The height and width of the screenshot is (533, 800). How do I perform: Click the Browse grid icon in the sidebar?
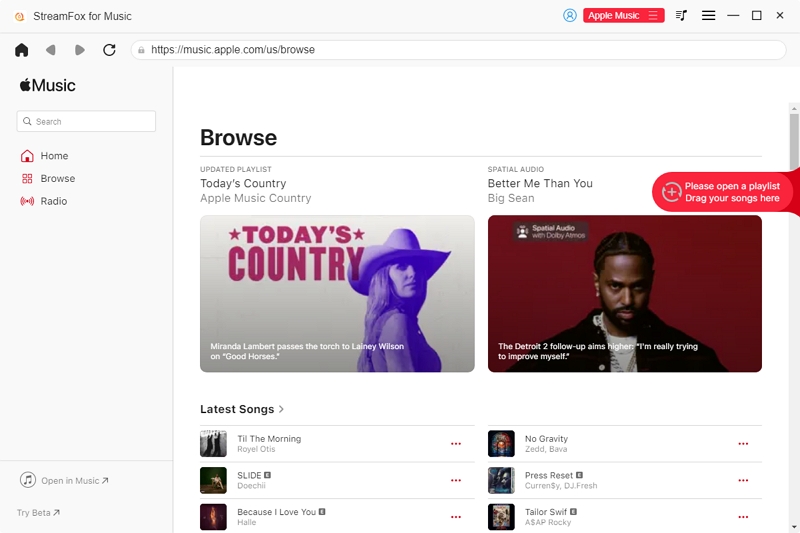click(27, 179)
